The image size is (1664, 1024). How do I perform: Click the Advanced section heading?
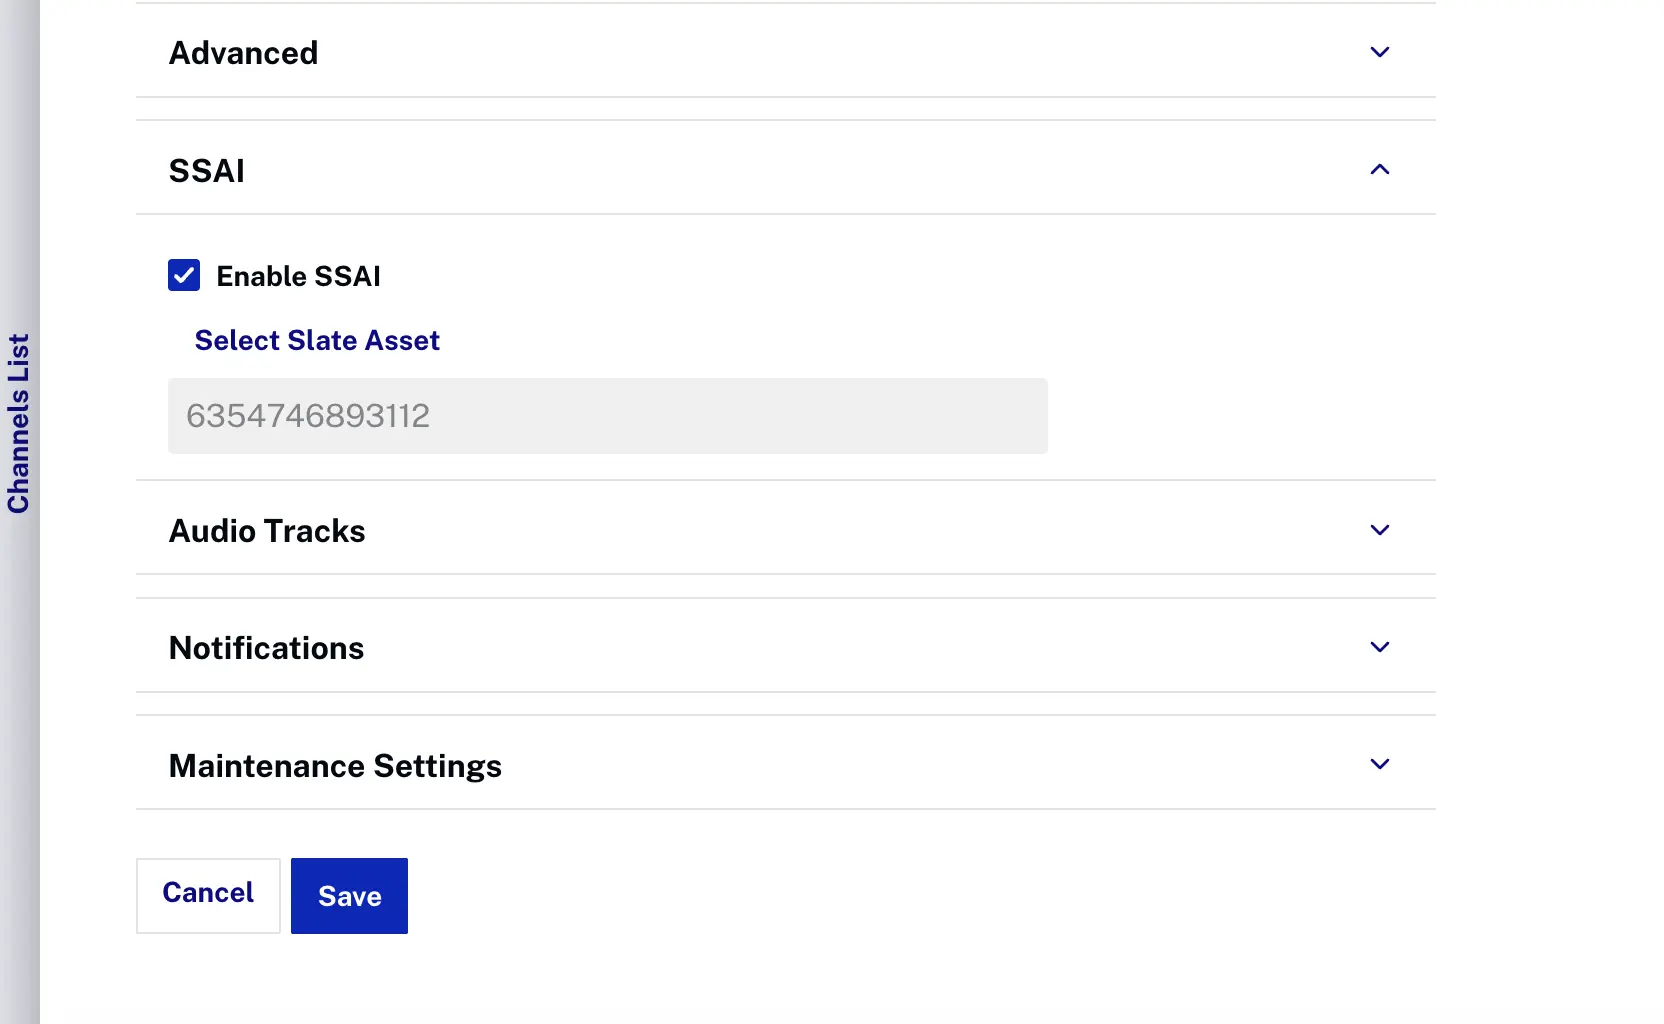point(243,52)
